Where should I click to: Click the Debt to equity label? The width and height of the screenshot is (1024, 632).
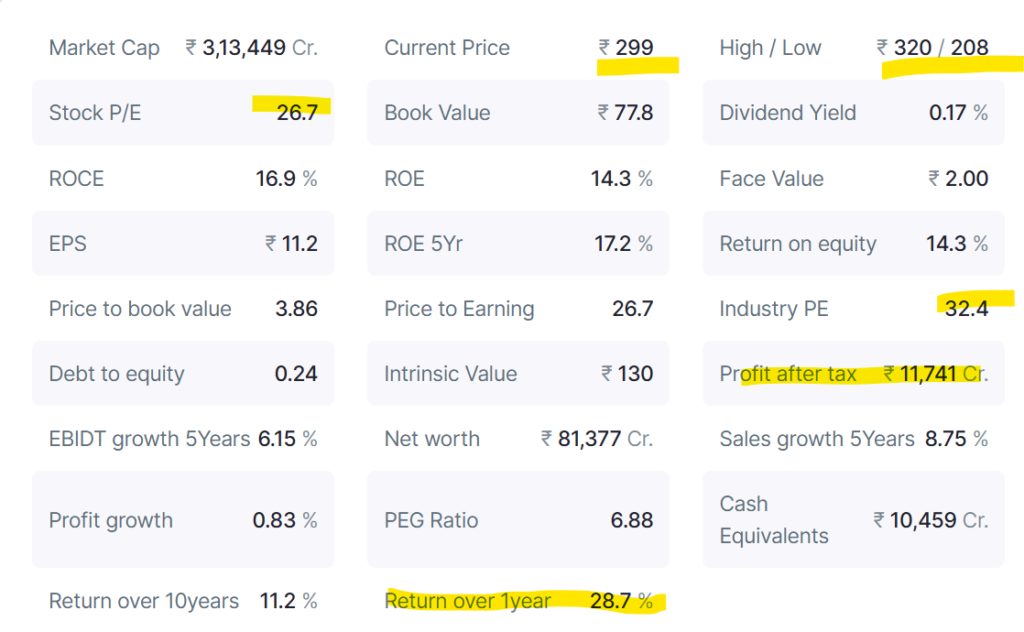[116, 374]
